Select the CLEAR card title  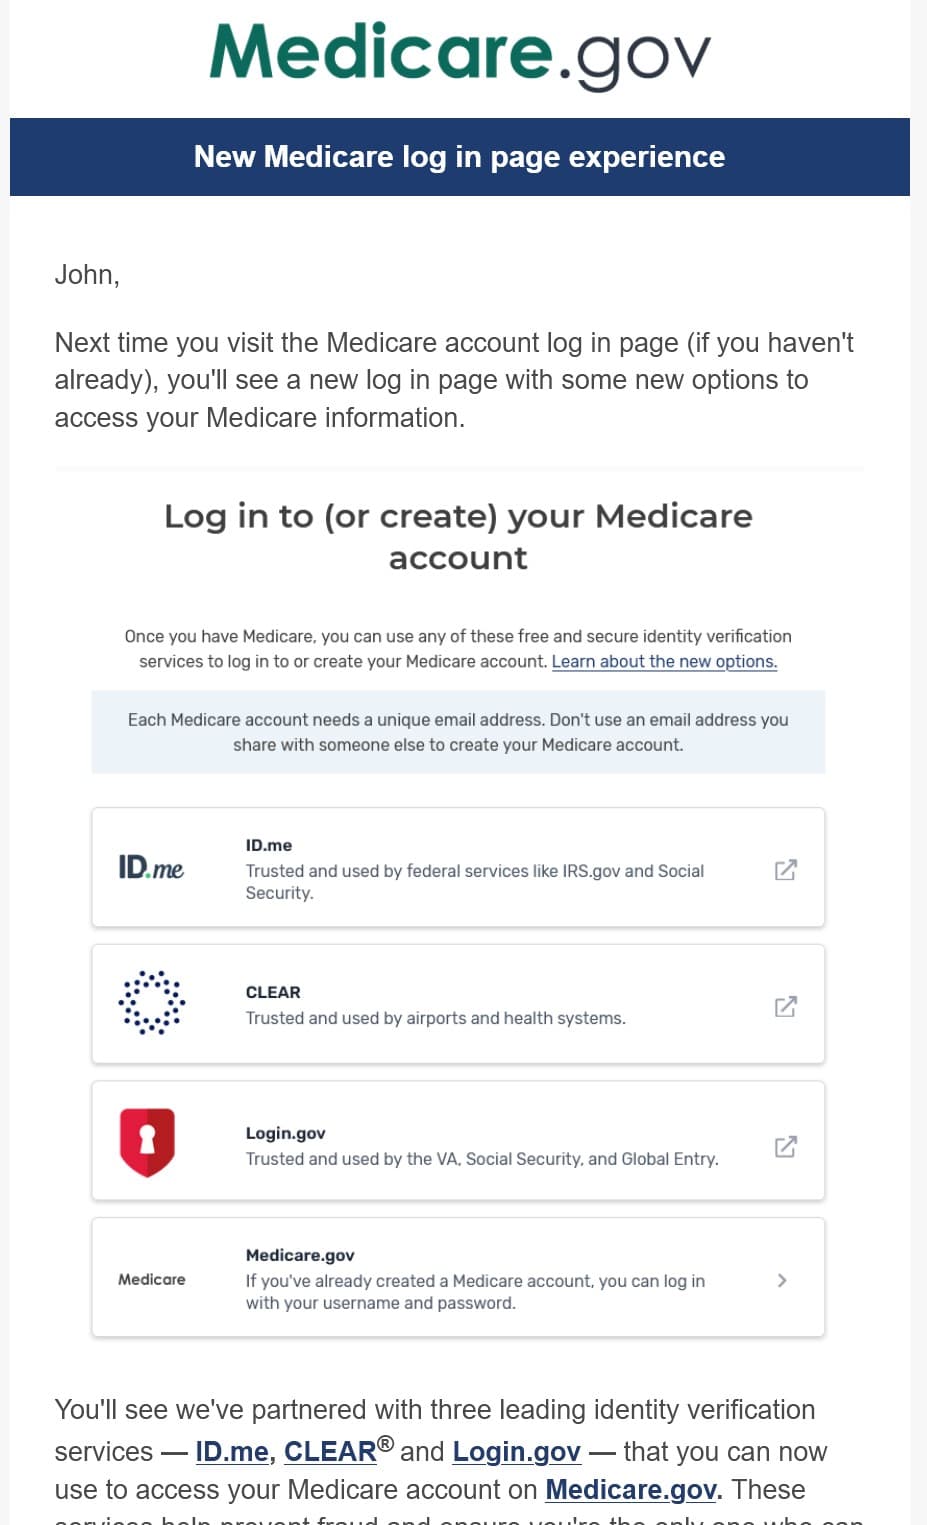point(273,992)
